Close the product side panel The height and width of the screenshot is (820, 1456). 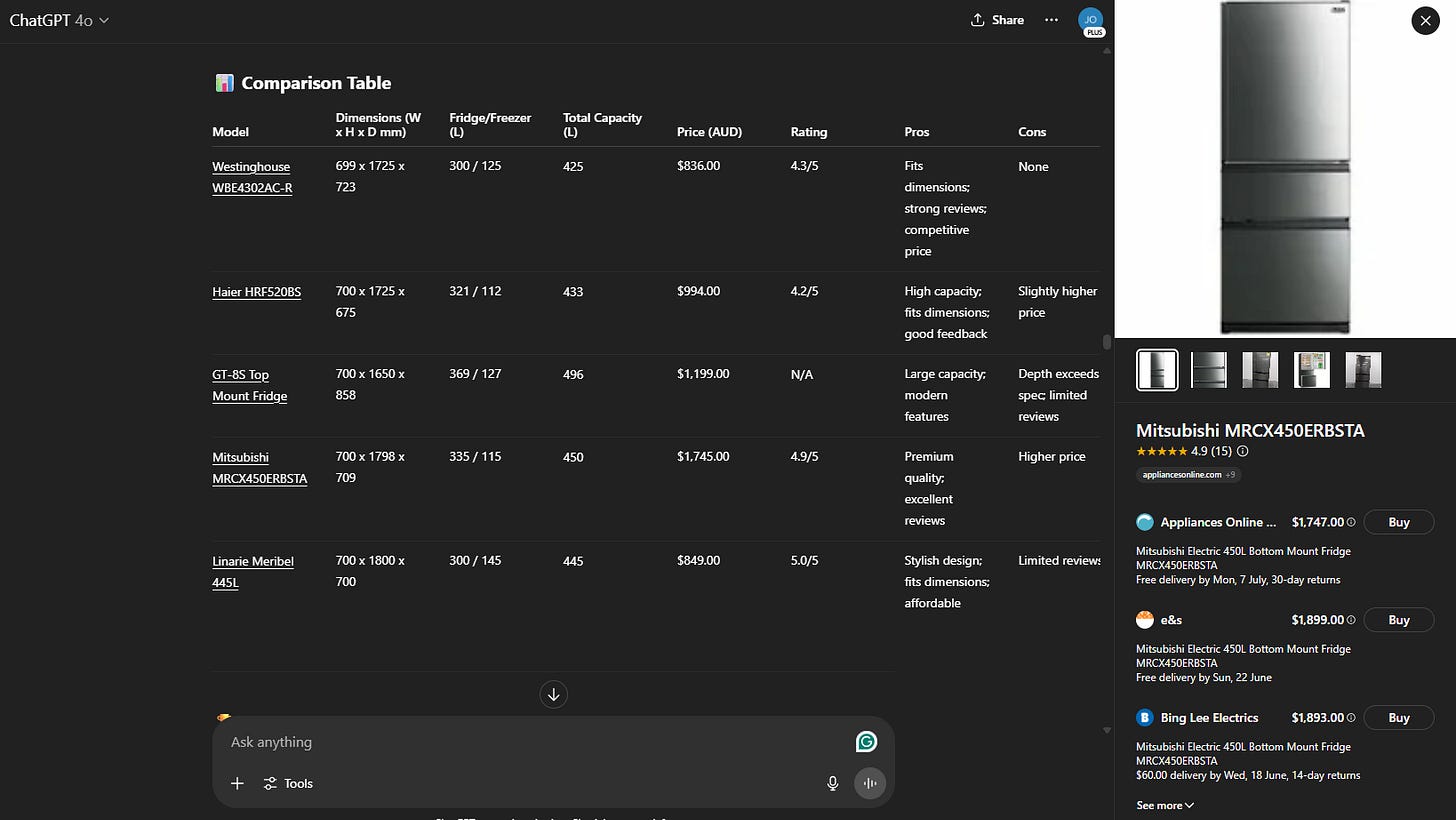coord(1425,20)
